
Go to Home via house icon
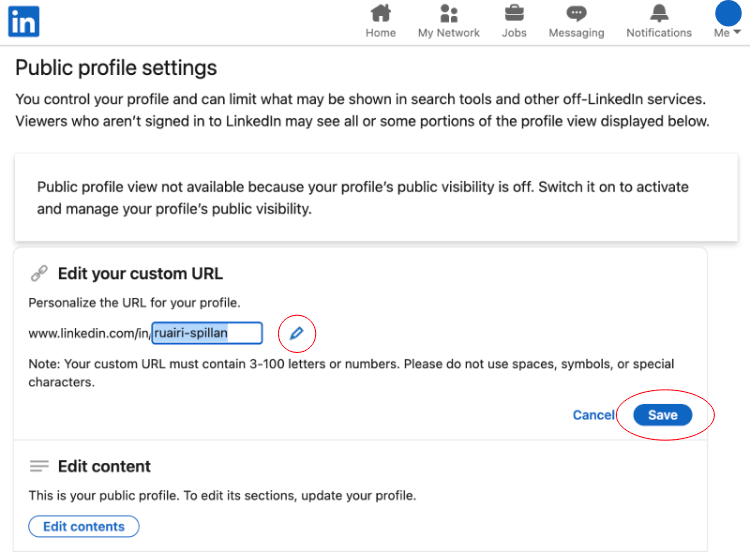(381, 13)
